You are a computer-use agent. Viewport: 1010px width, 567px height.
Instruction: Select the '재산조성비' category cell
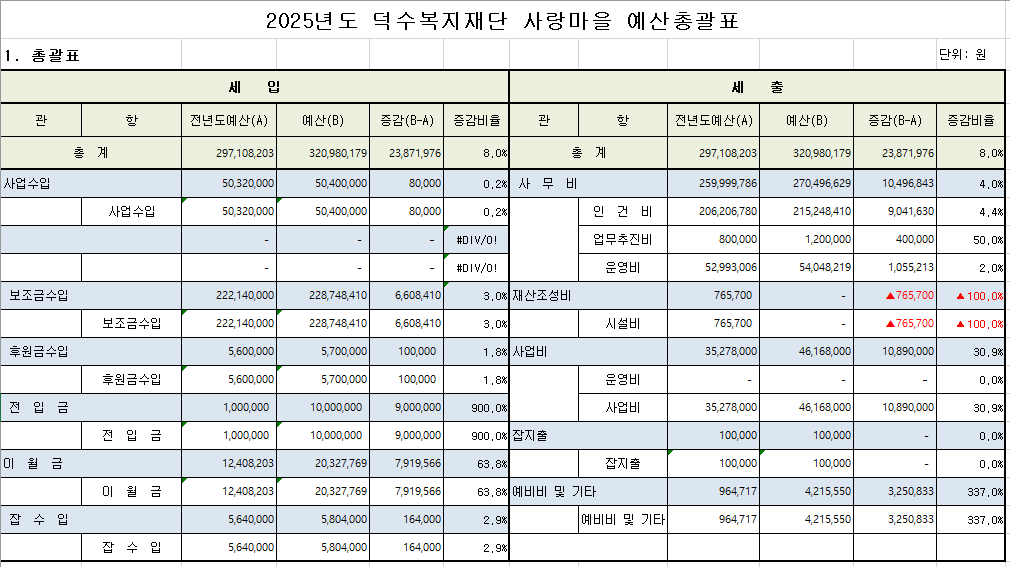[547, 296]
